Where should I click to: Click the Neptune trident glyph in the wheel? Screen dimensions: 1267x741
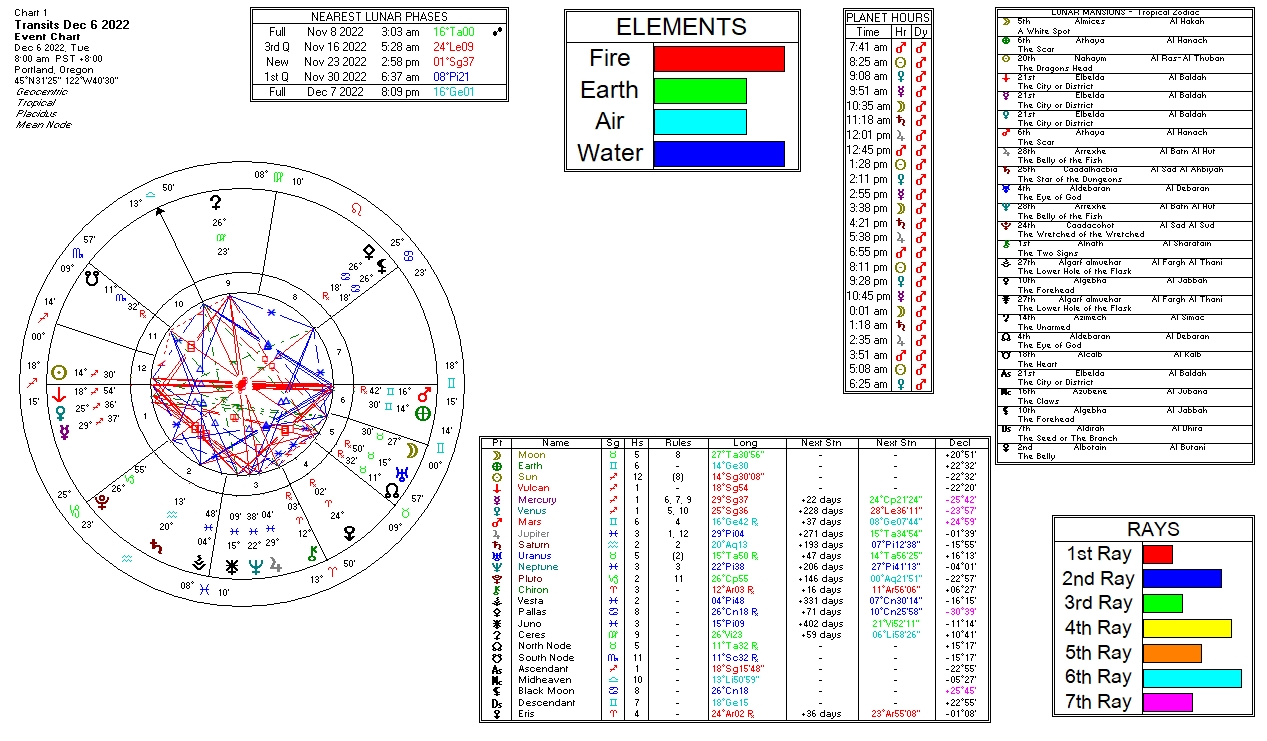click(x=254, y=567)
